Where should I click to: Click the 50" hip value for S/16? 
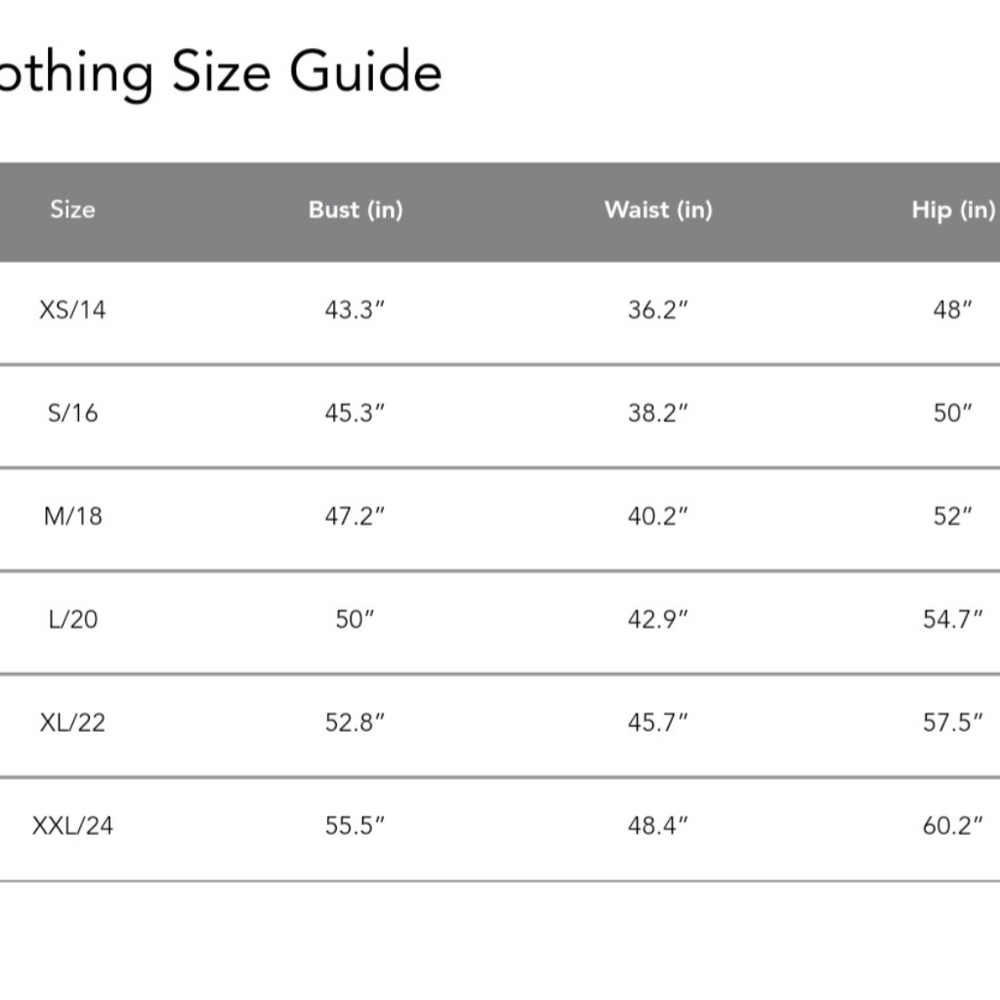click(953, 413)
